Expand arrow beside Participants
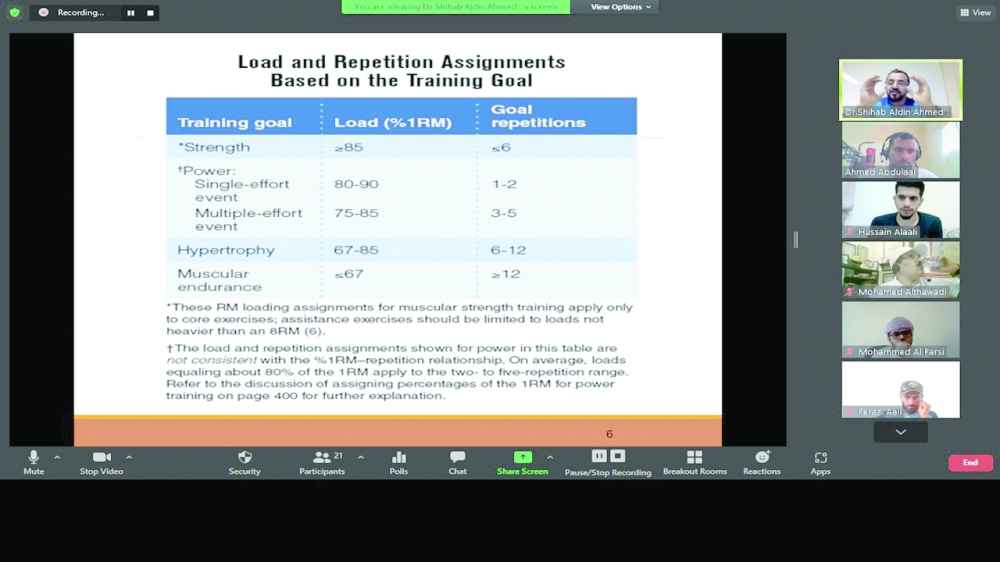Screen dimensions: 1000x562 click(x=361, y=457)
